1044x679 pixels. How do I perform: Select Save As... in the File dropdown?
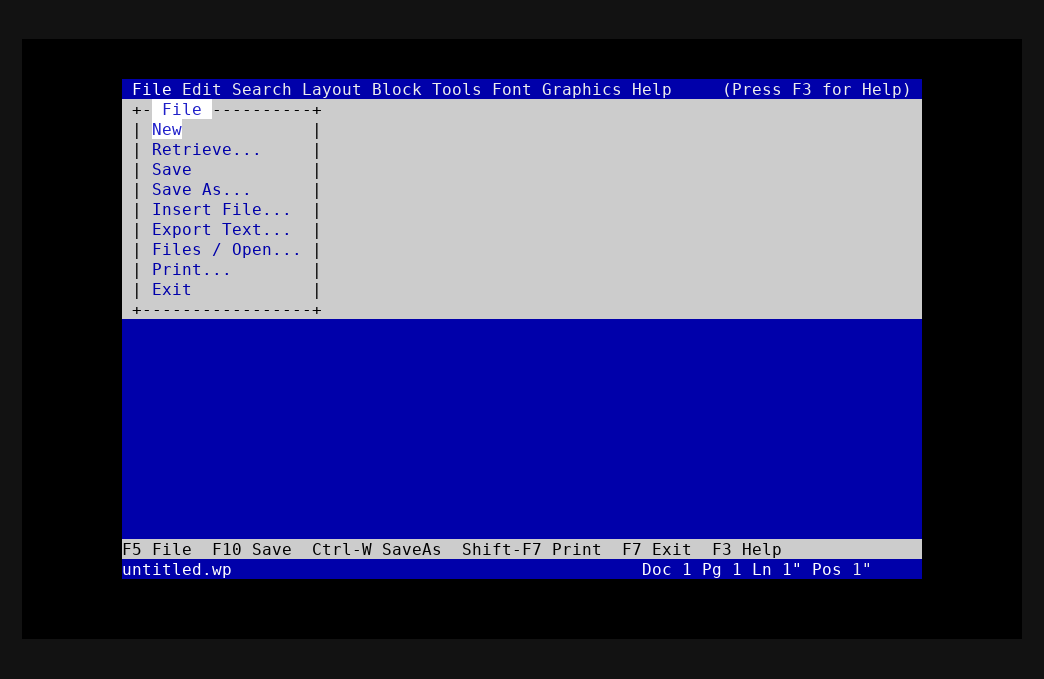pos(201,189)
